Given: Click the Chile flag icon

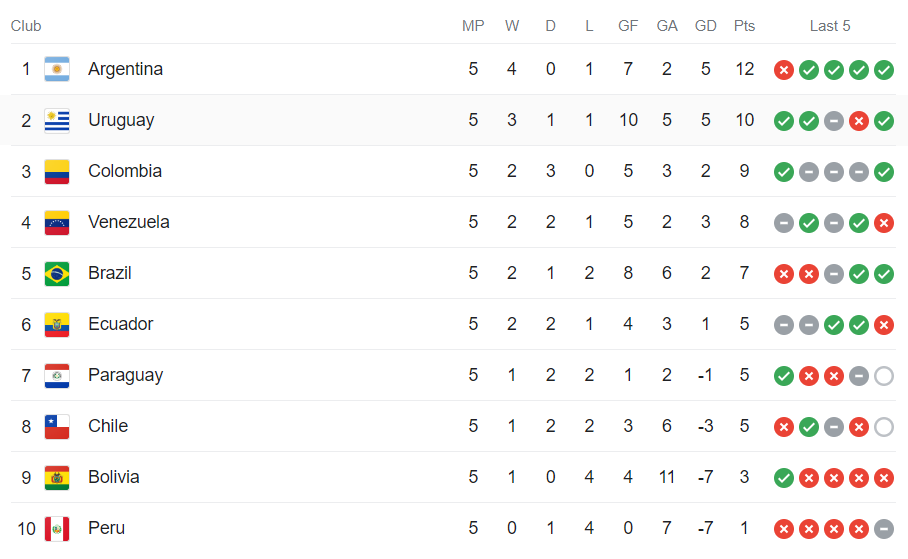Looking at the screenshot, I should (57, 426).
